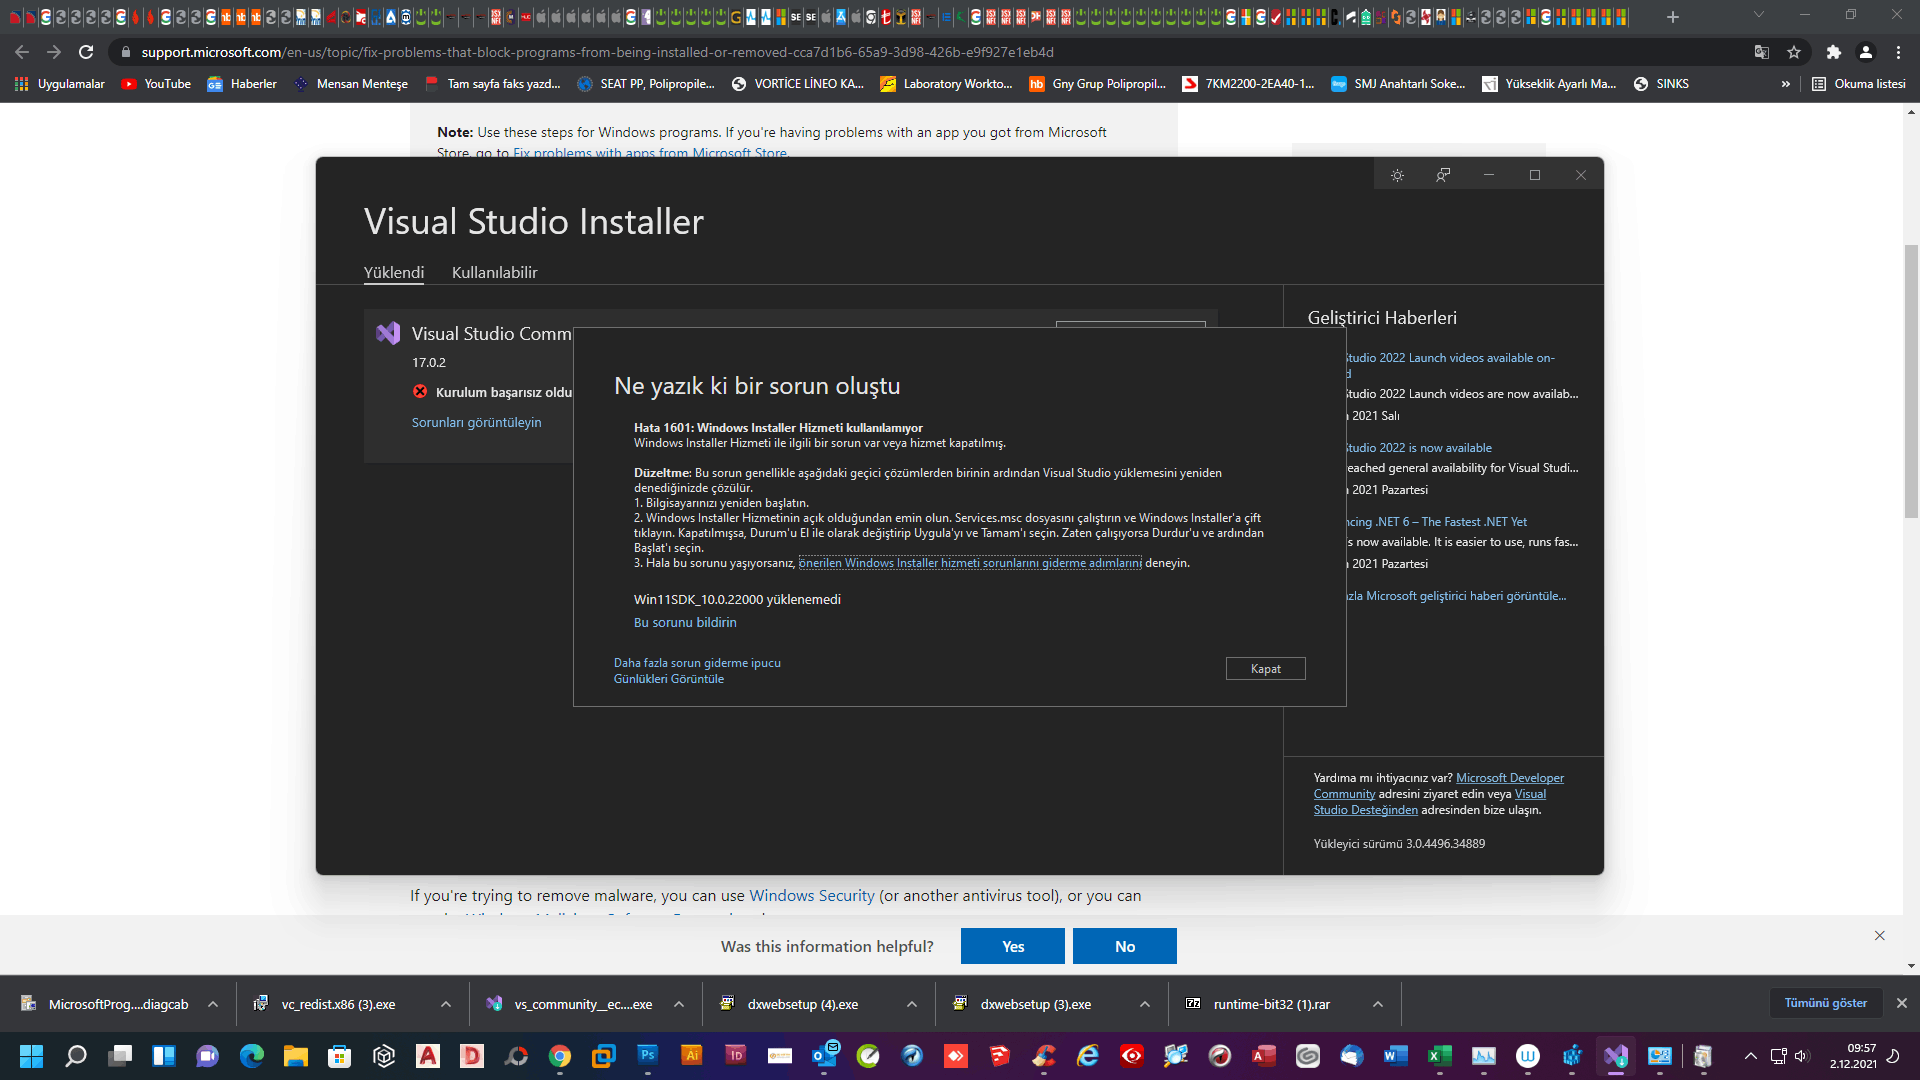Open the YouTube bookmark

pyautogui.click(x=156, y=84)
